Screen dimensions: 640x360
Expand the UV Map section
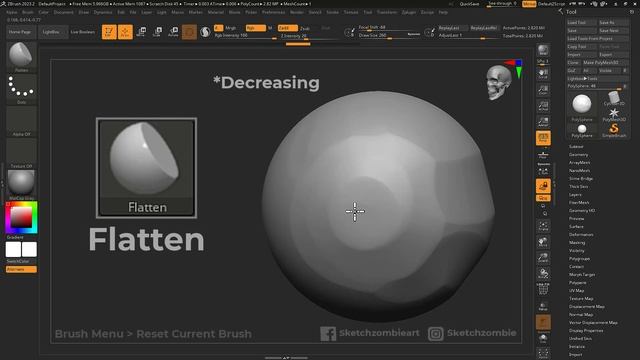tap(576, 291)
